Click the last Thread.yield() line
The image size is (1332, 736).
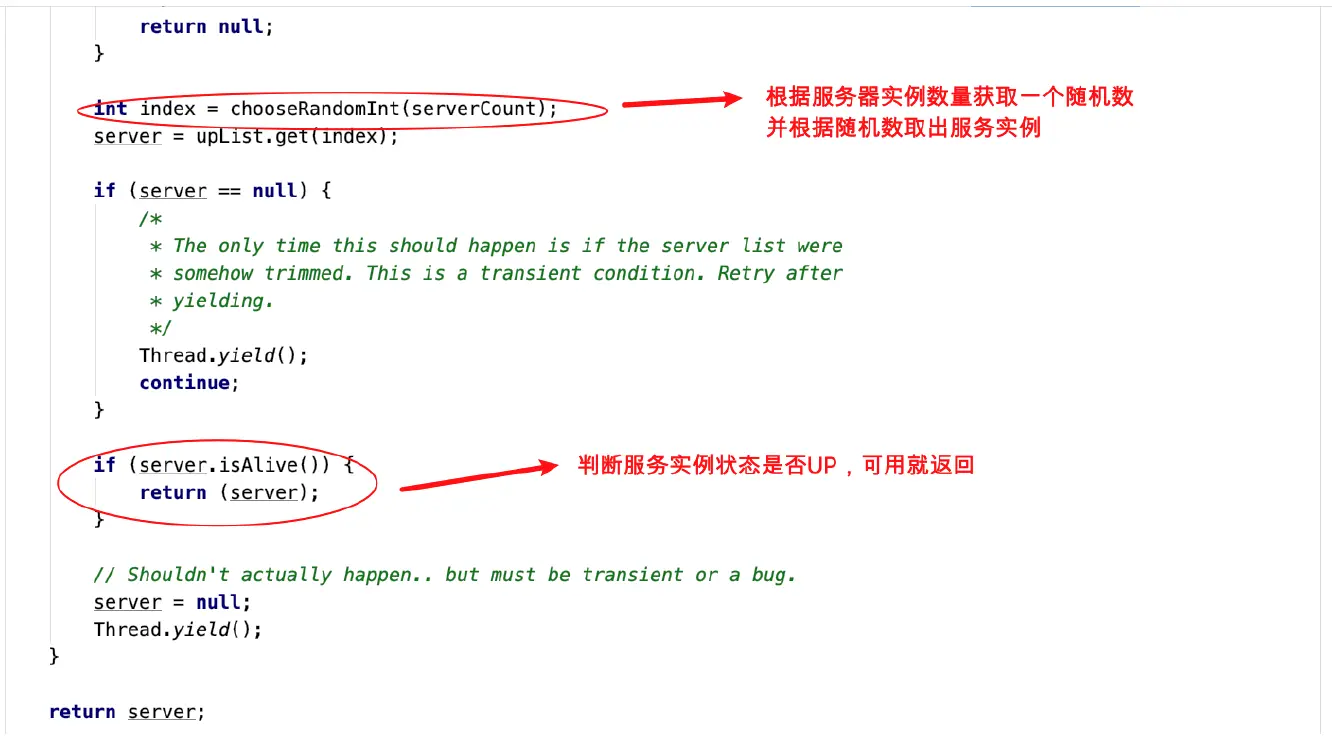178,629
